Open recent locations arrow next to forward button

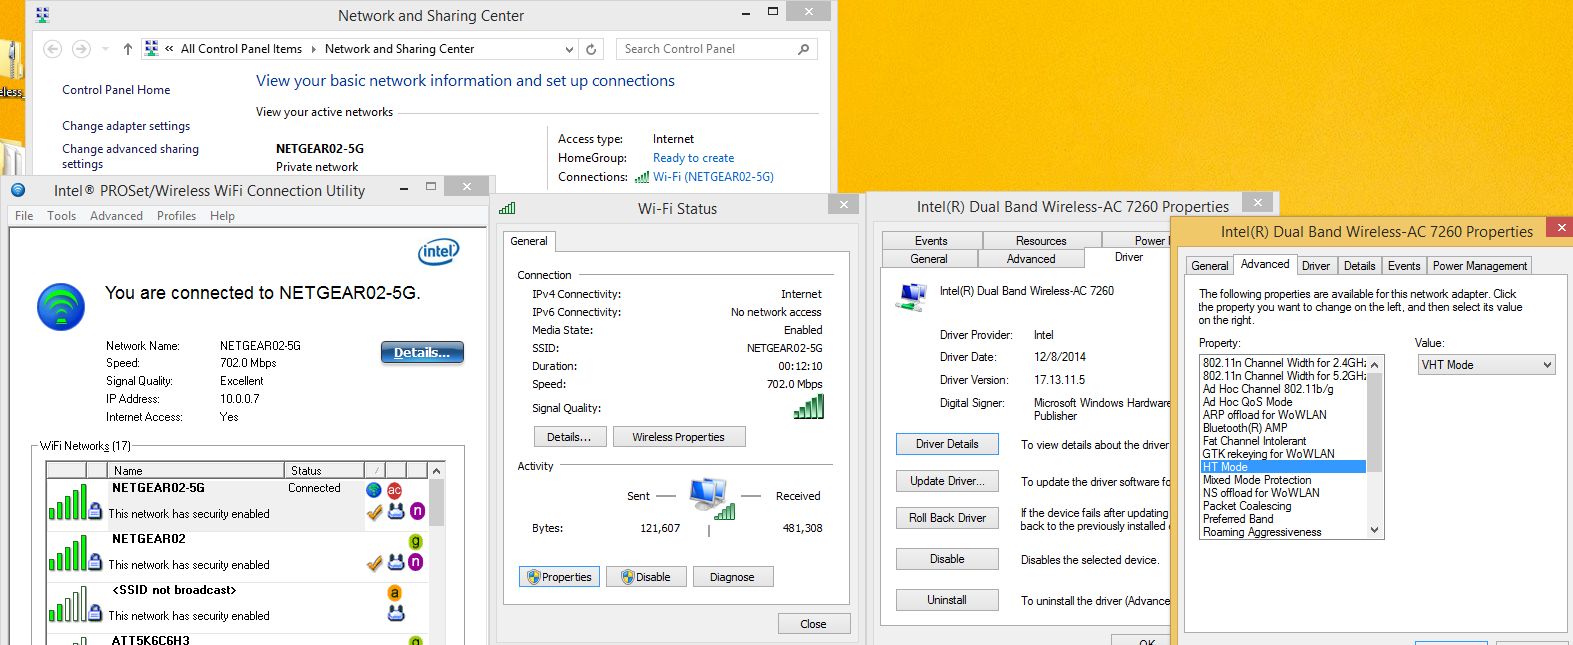(104, 49)
